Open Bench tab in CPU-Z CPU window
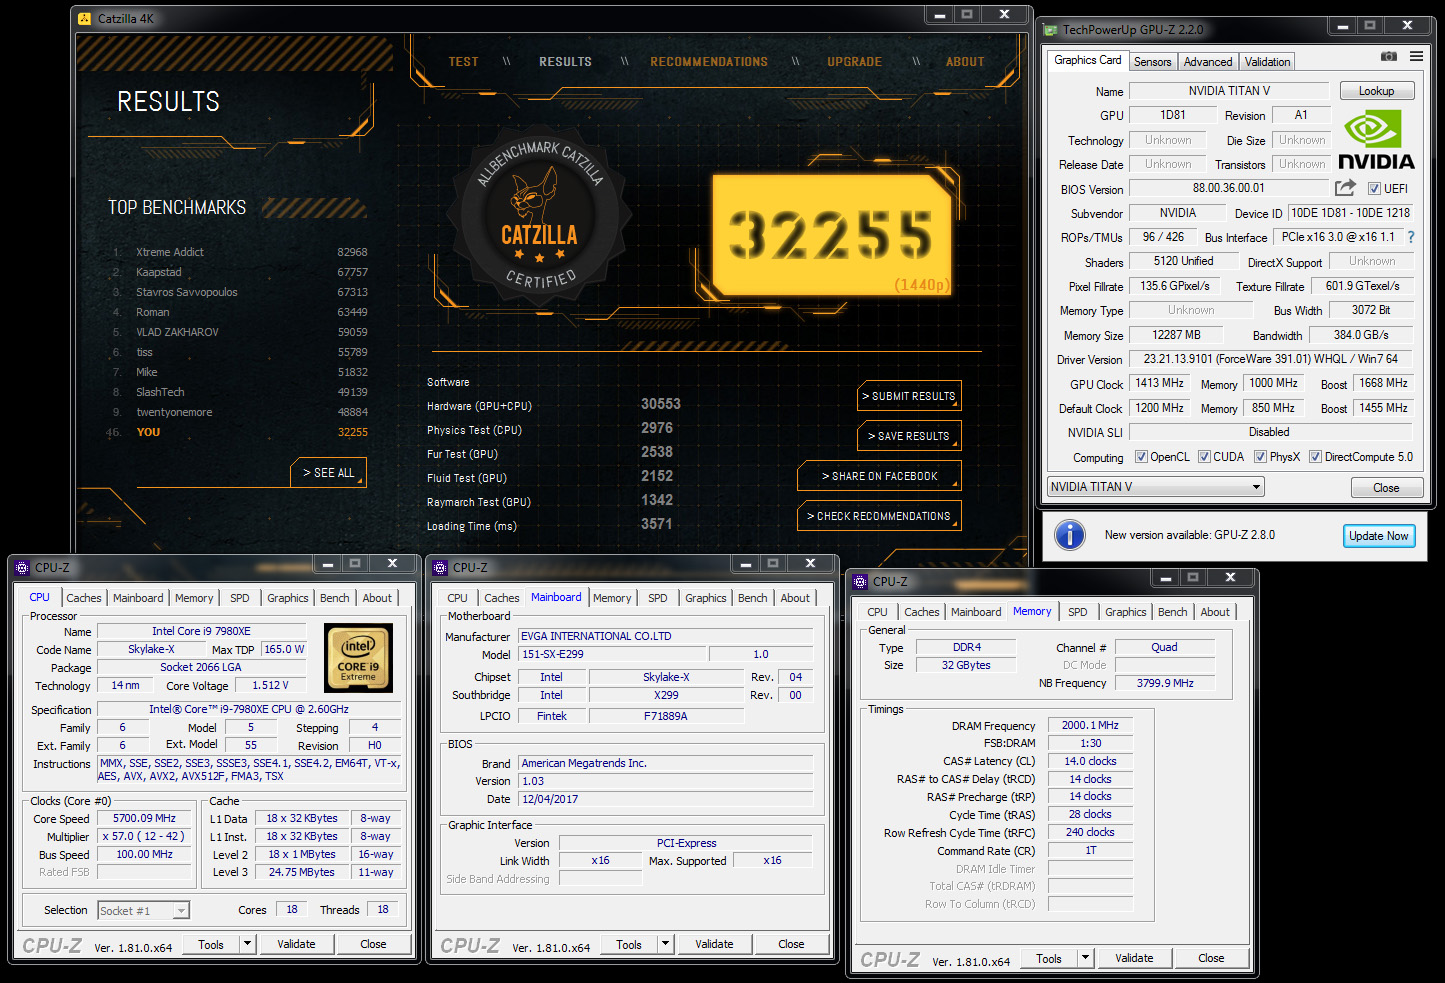 point(334,598)
